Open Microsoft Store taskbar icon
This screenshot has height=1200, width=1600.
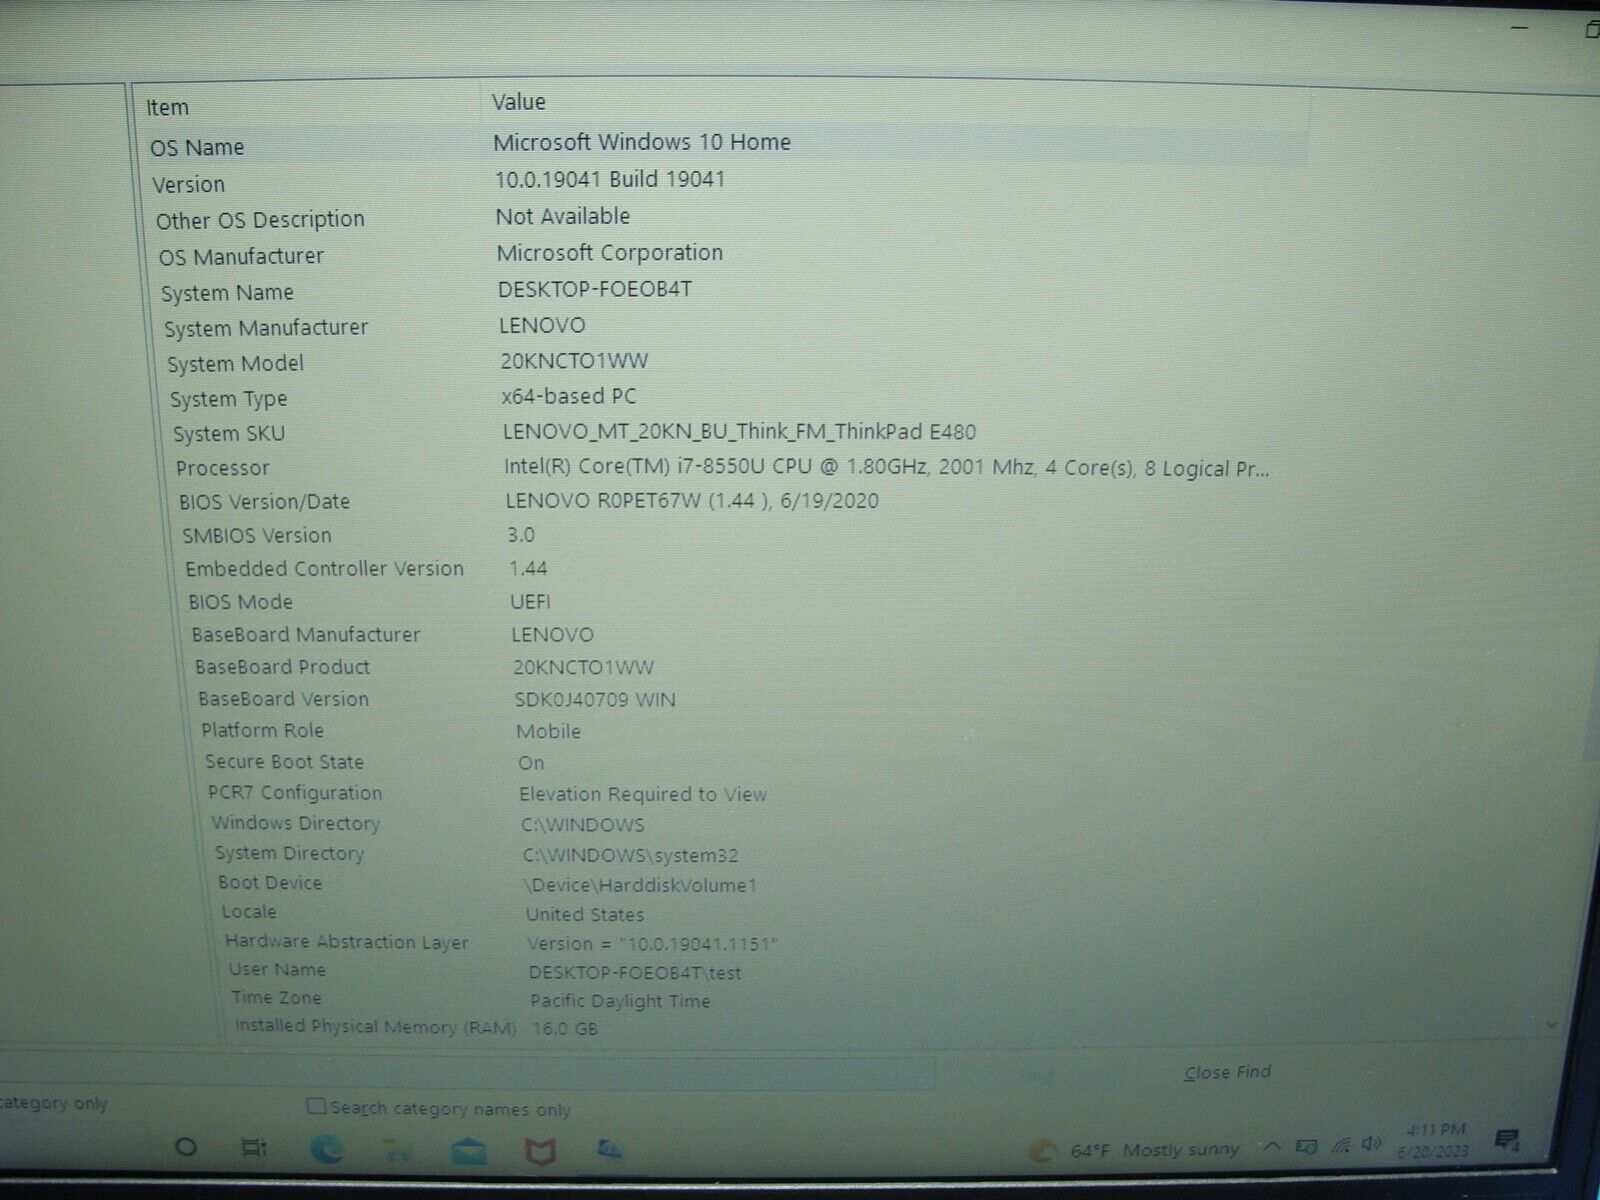(396, 1150)
